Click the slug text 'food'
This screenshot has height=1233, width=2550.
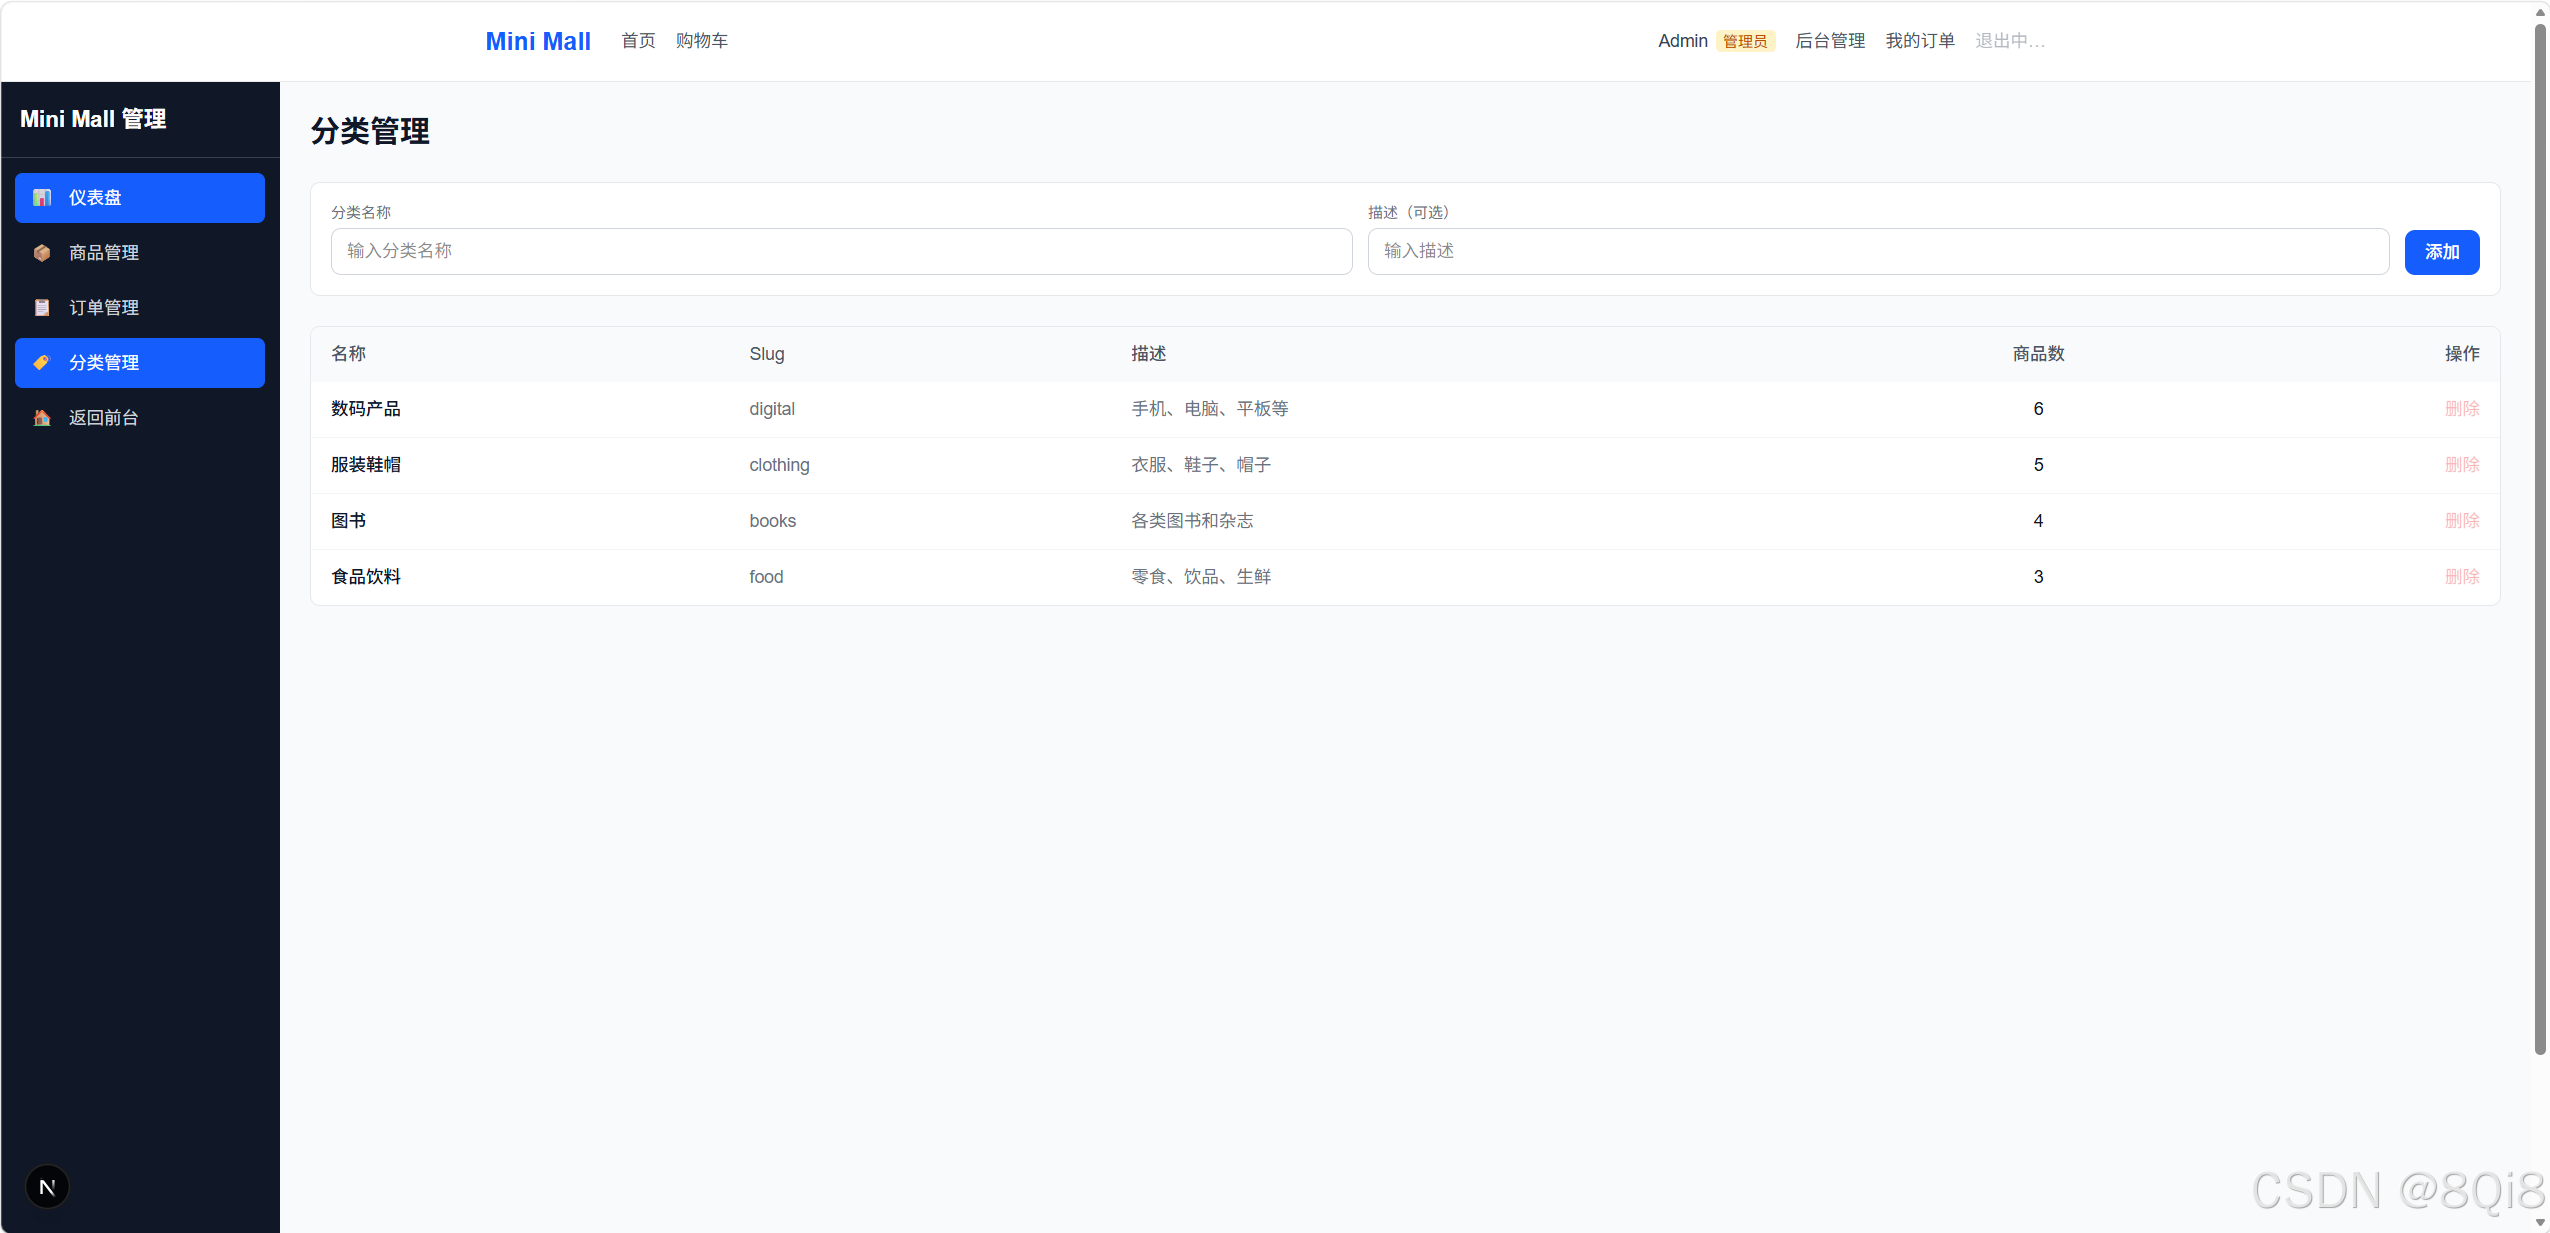point(766,577)
